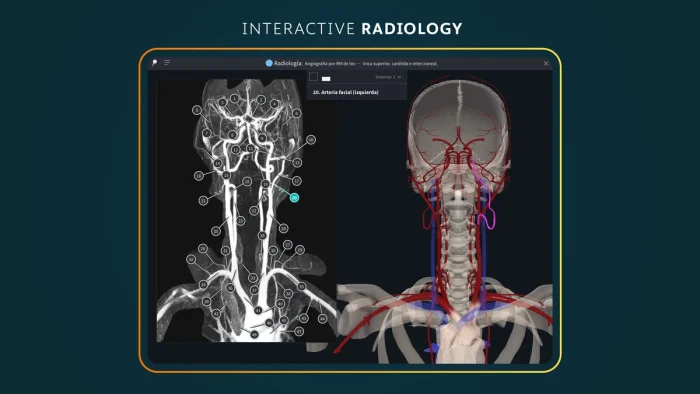Click the angiography study title text
The image size is (700, 394).
pos(371,63)
